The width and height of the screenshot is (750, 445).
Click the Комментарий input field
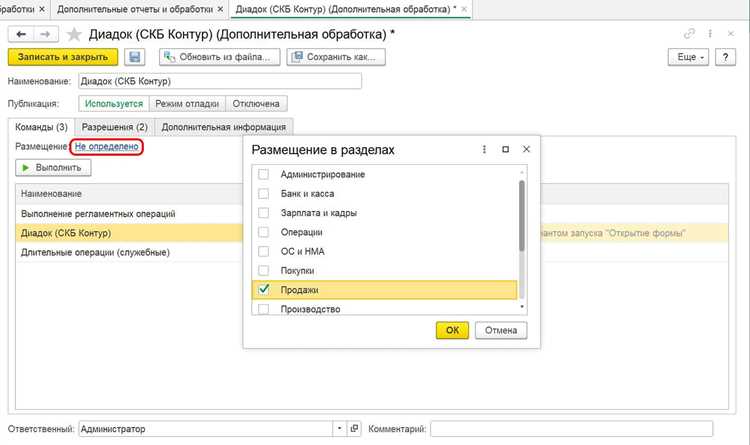click(572, 429)
